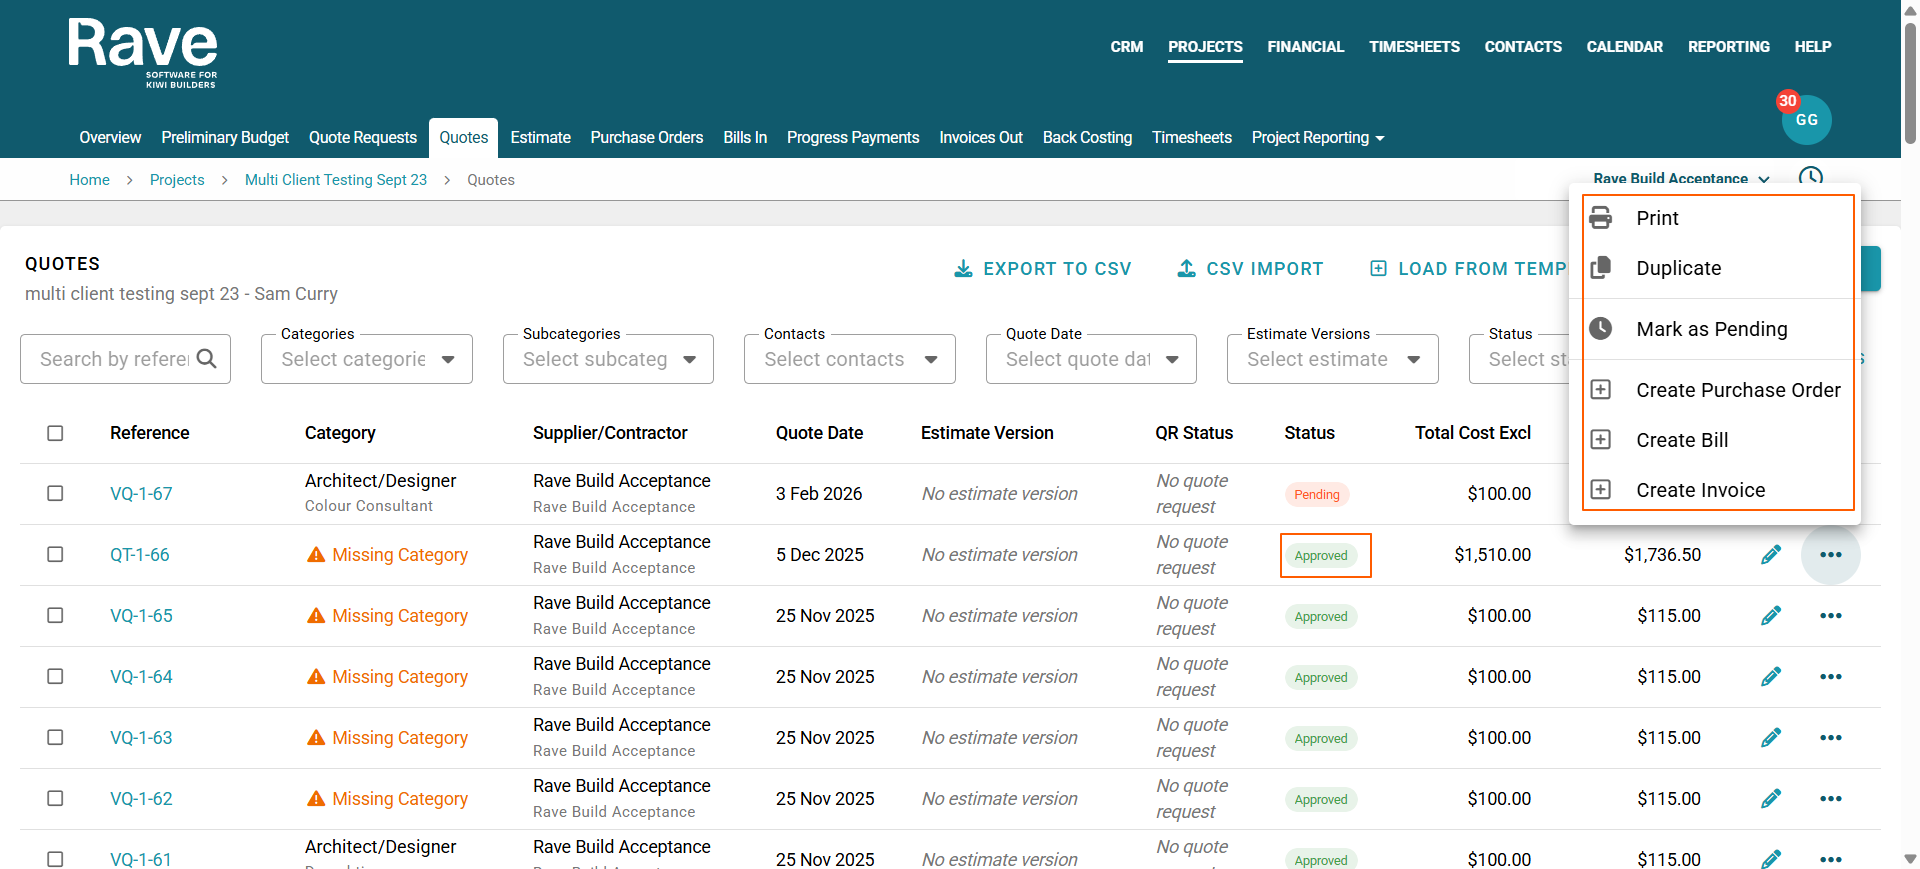Open the VQ-1-67 quote reference link
Image resolution: width=1920 pixels, height=869 pixels.
tap(141, 494)
